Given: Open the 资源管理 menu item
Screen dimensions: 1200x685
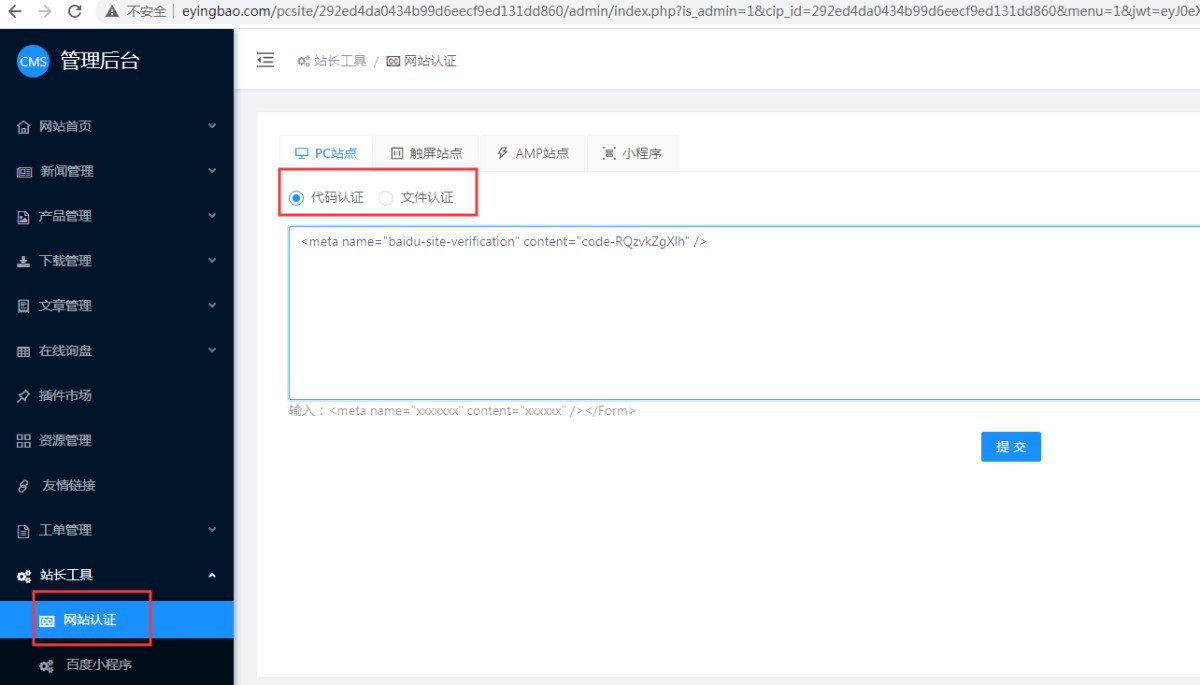Looking at the screenshot, I should (x=117, y=441).
